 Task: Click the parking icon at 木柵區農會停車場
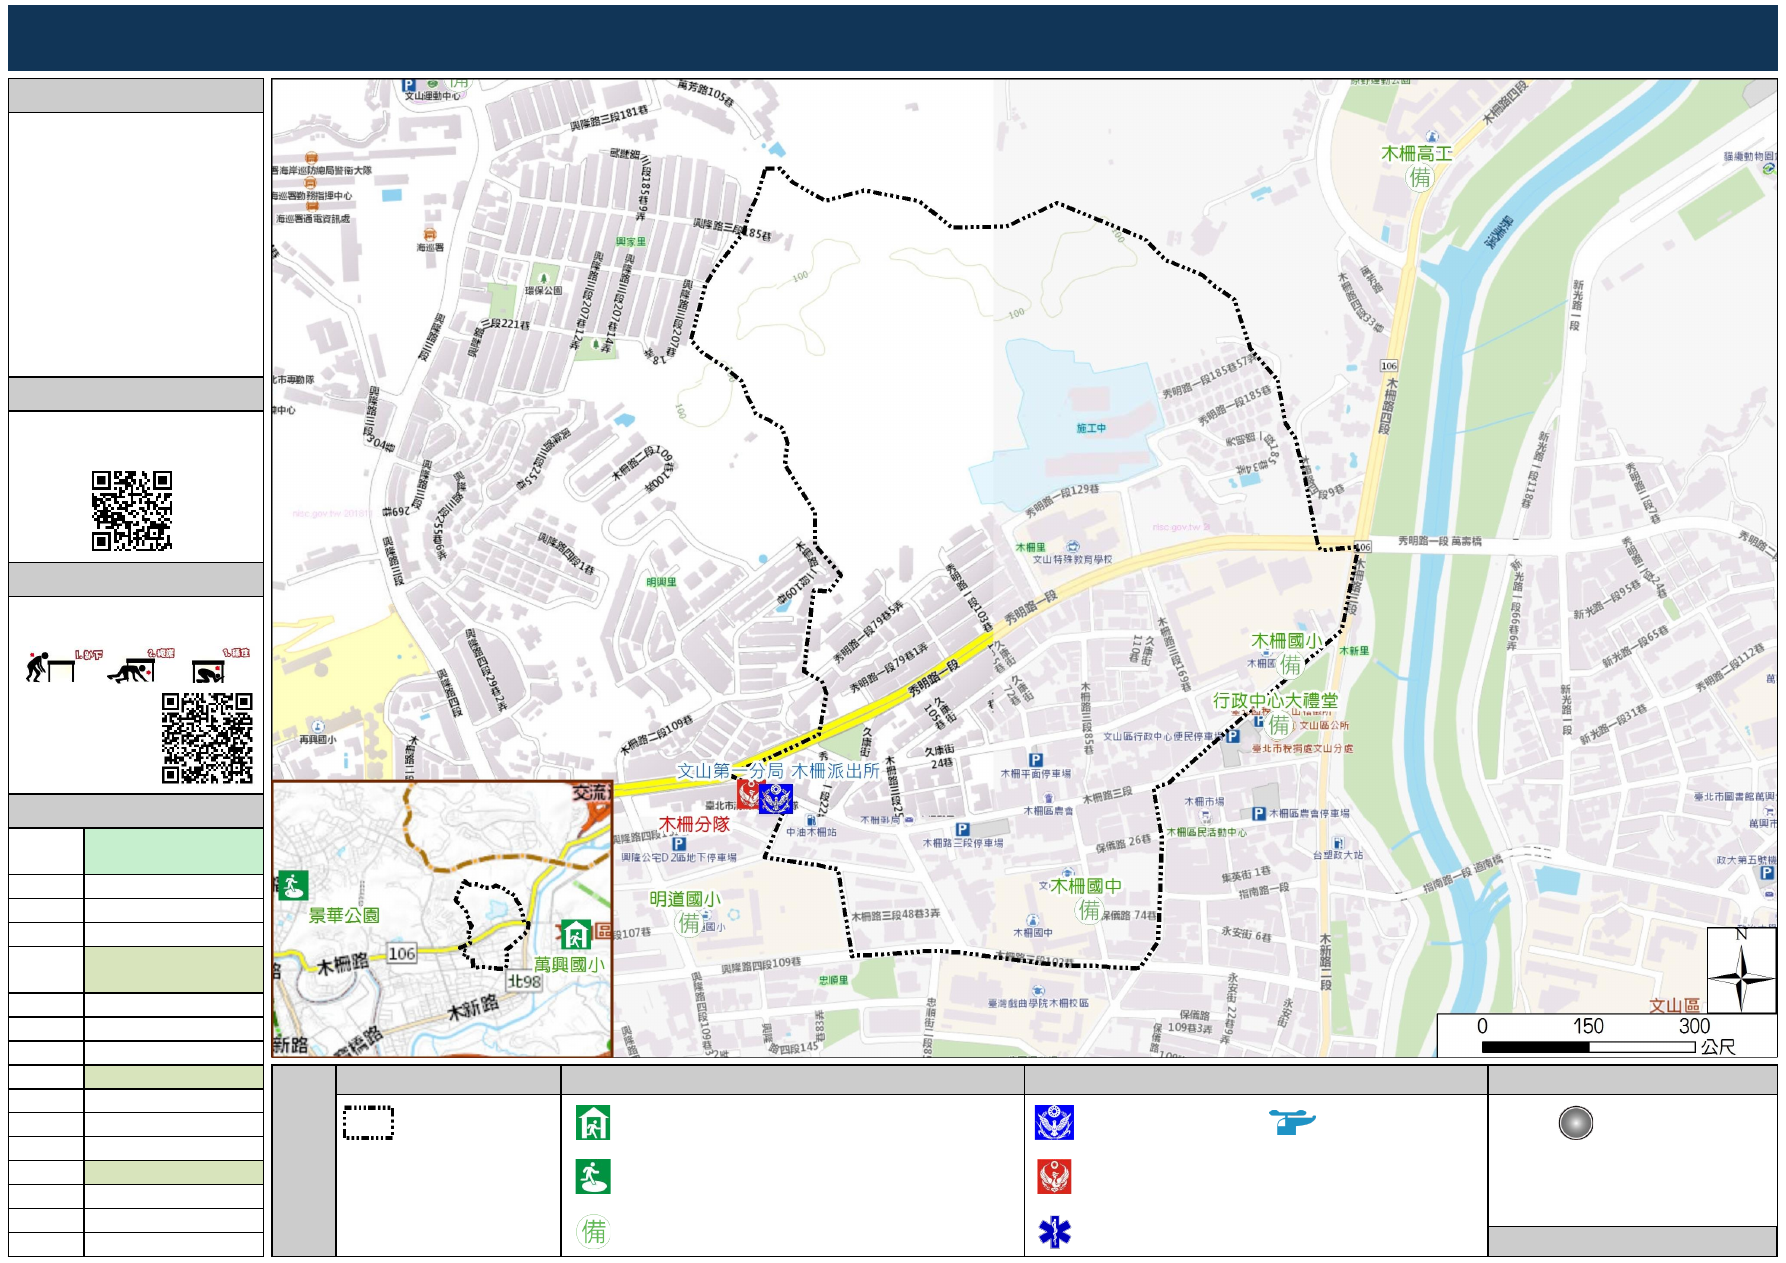coord(1259,814)
